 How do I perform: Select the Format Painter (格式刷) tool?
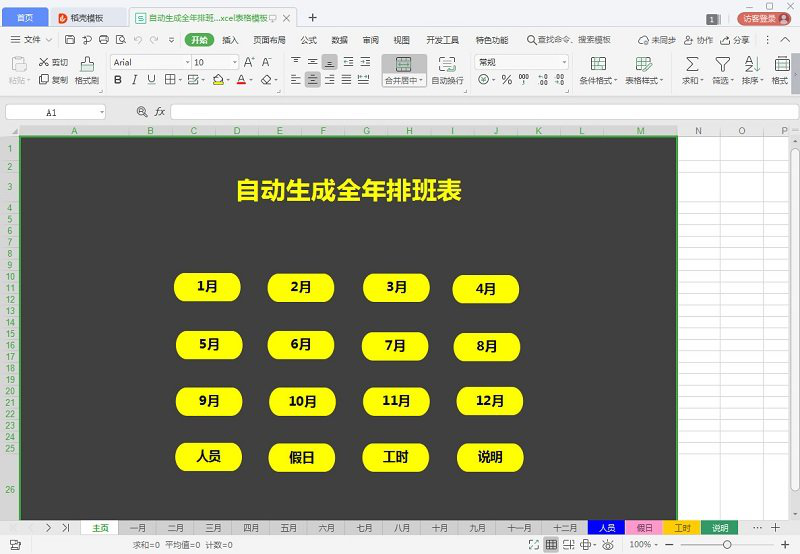point(87,70)
